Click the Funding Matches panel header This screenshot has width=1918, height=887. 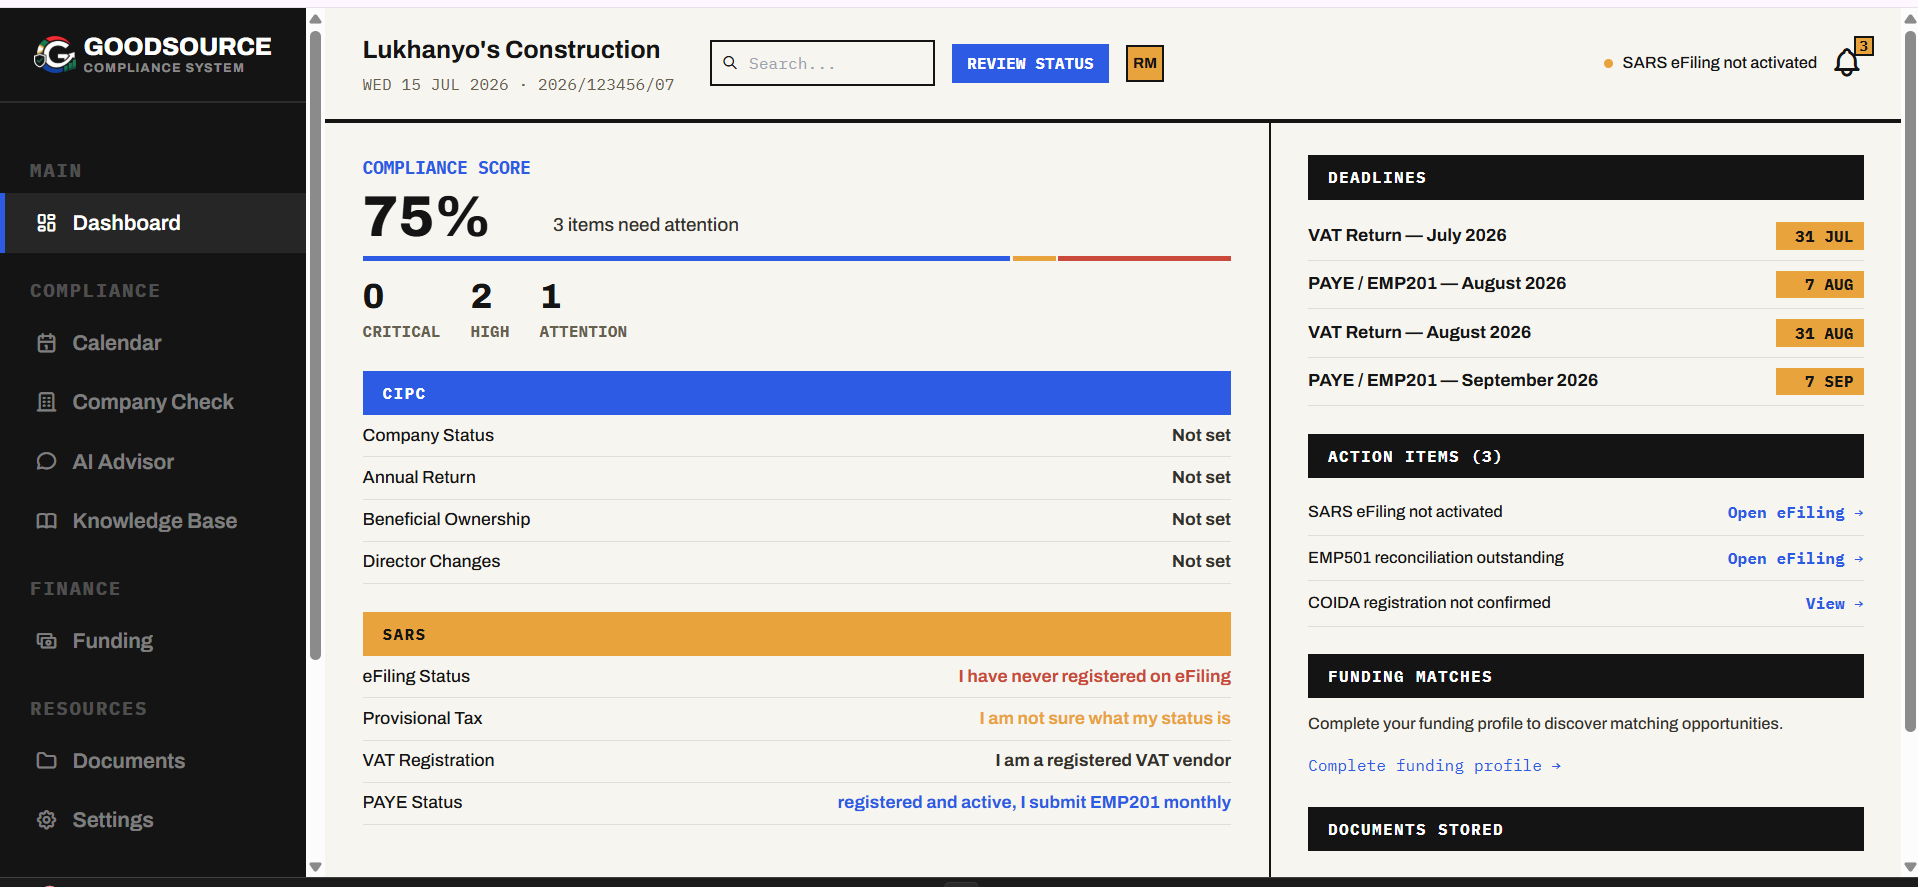point(1585,676)
